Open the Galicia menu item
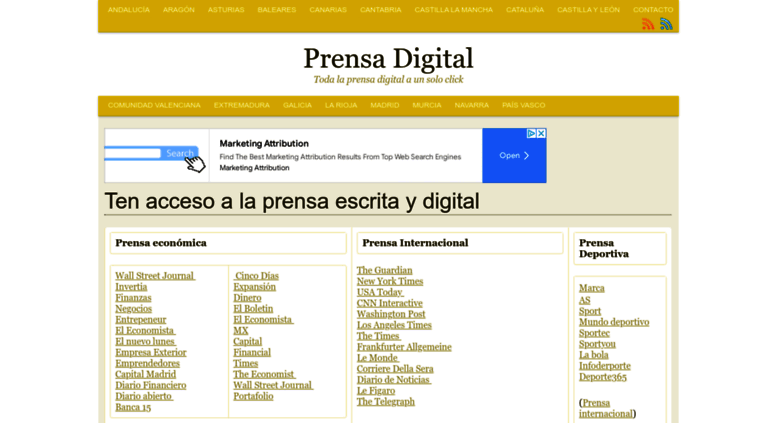 [x=297, y=105]
